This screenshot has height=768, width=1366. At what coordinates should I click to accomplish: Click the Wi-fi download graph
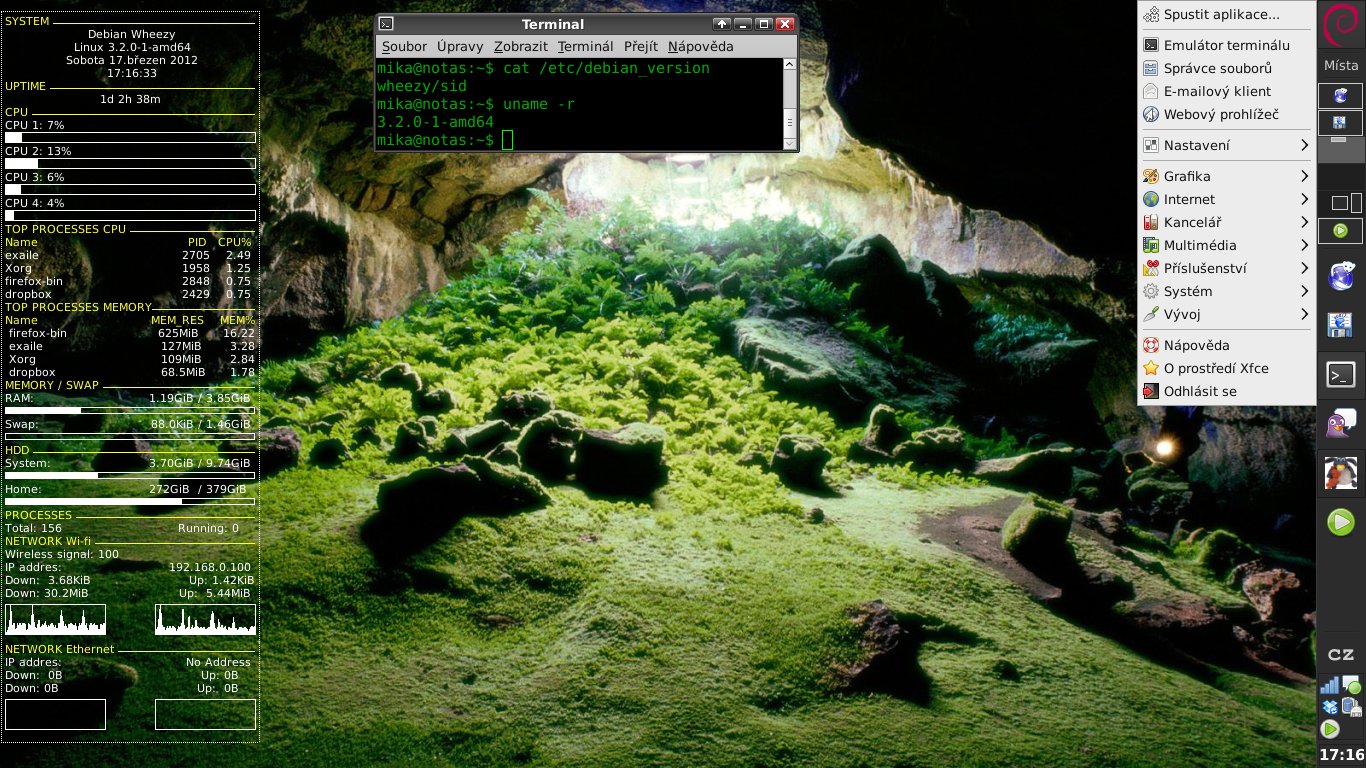click(x=55, y=619)
